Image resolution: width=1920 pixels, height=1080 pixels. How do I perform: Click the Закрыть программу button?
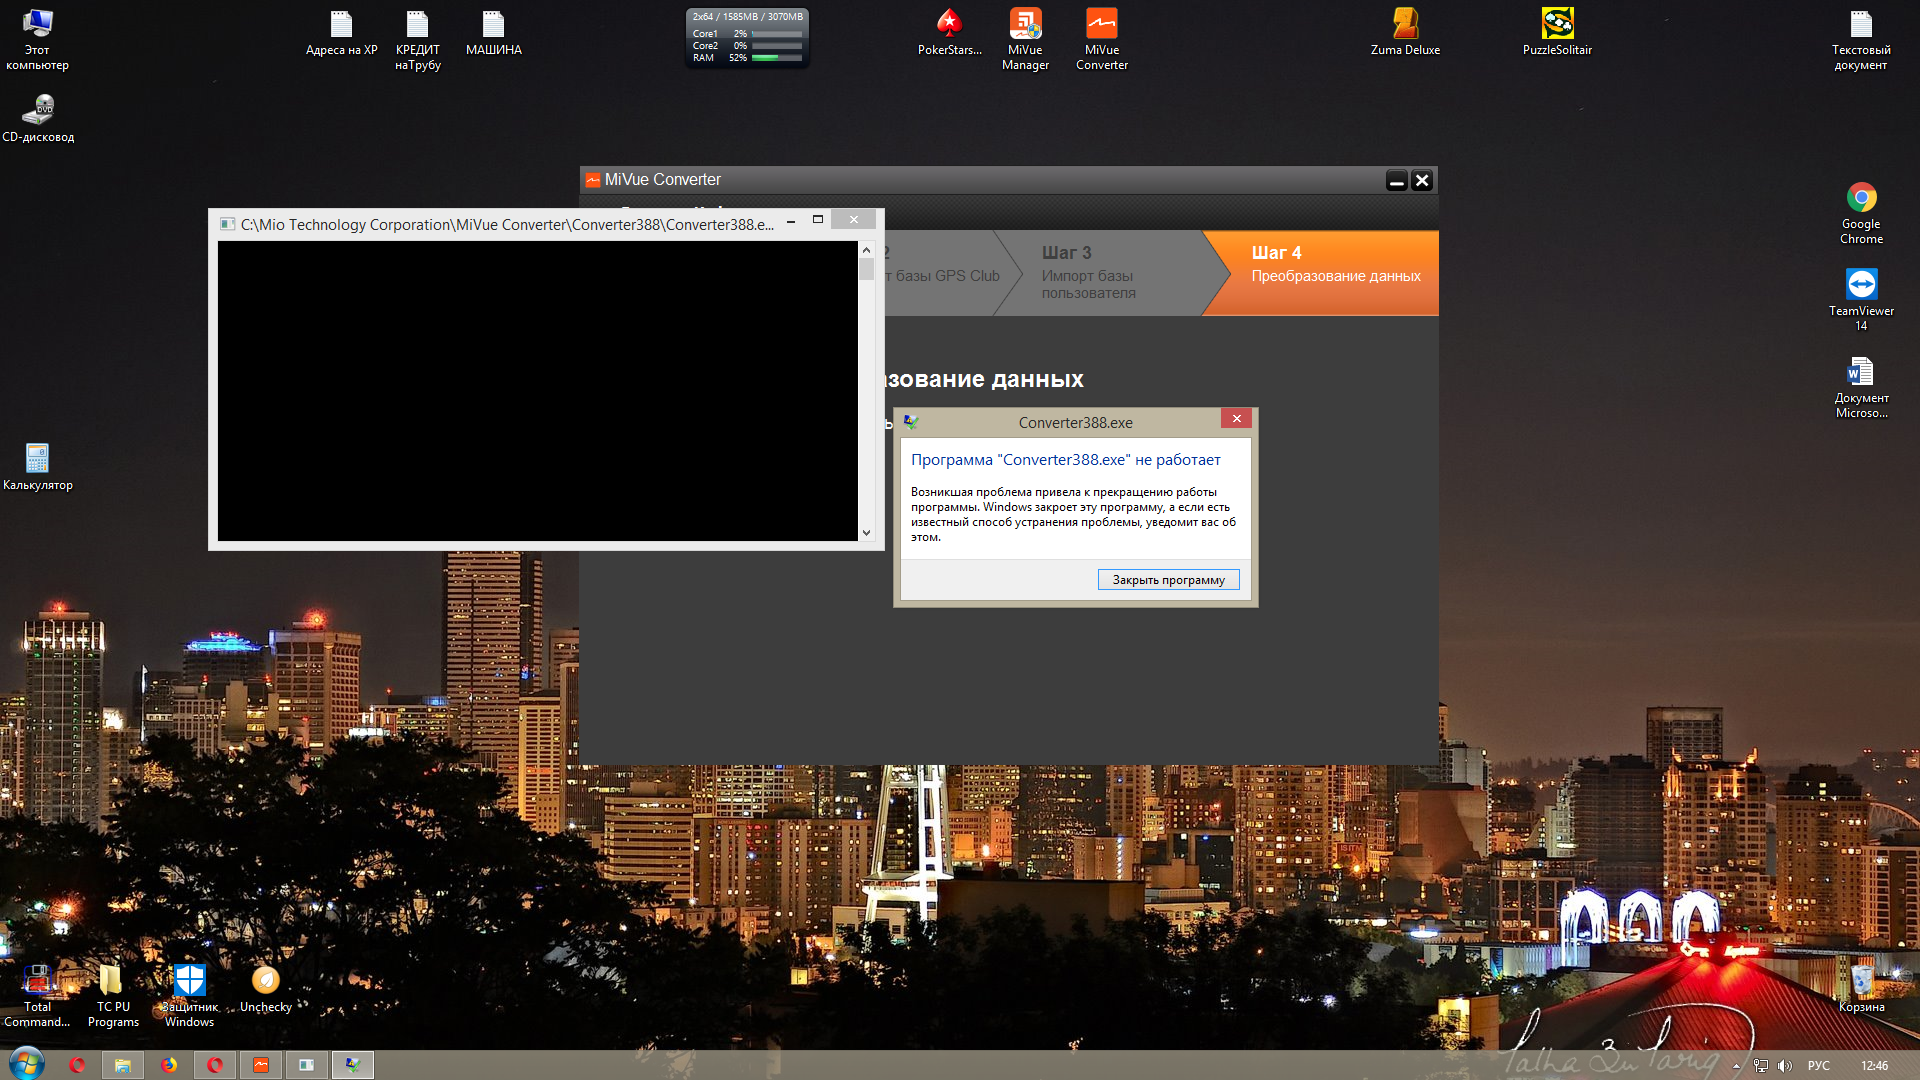coord(1168,580)
